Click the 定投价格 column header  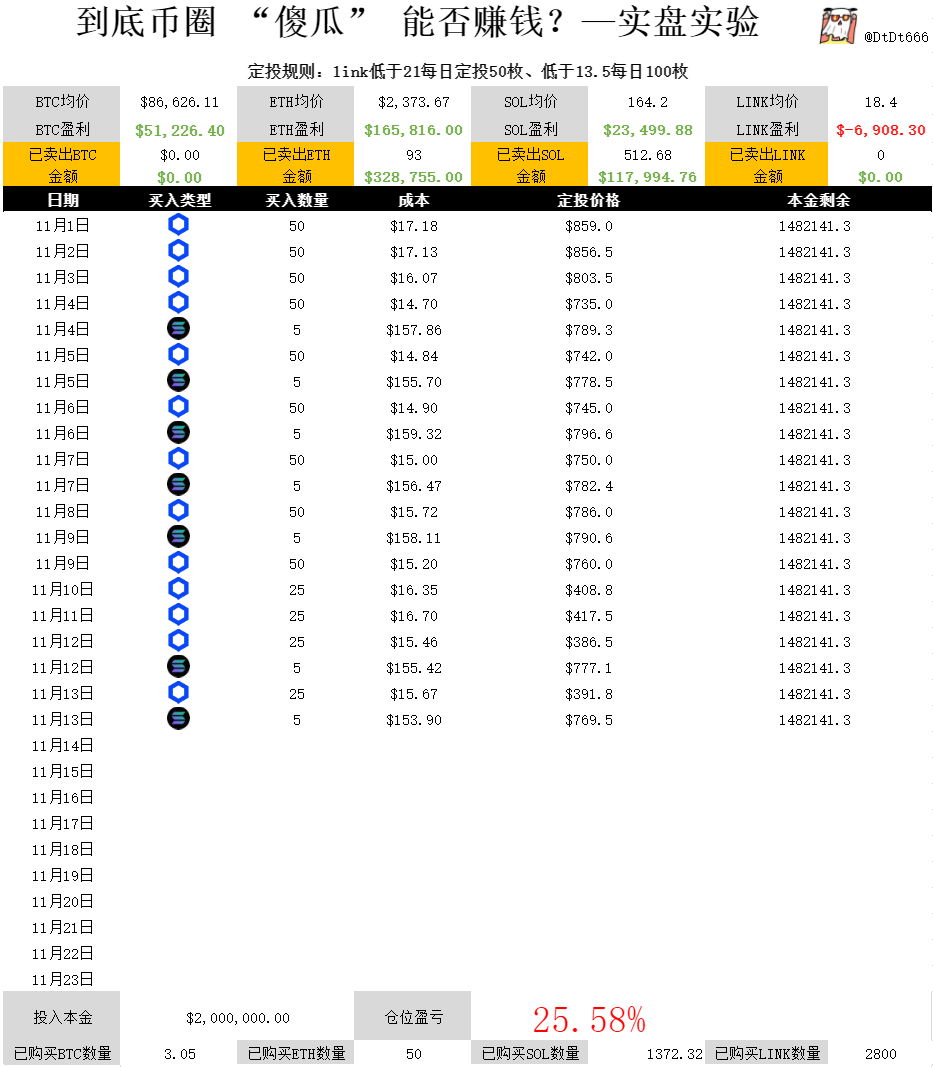coord(589,200)
